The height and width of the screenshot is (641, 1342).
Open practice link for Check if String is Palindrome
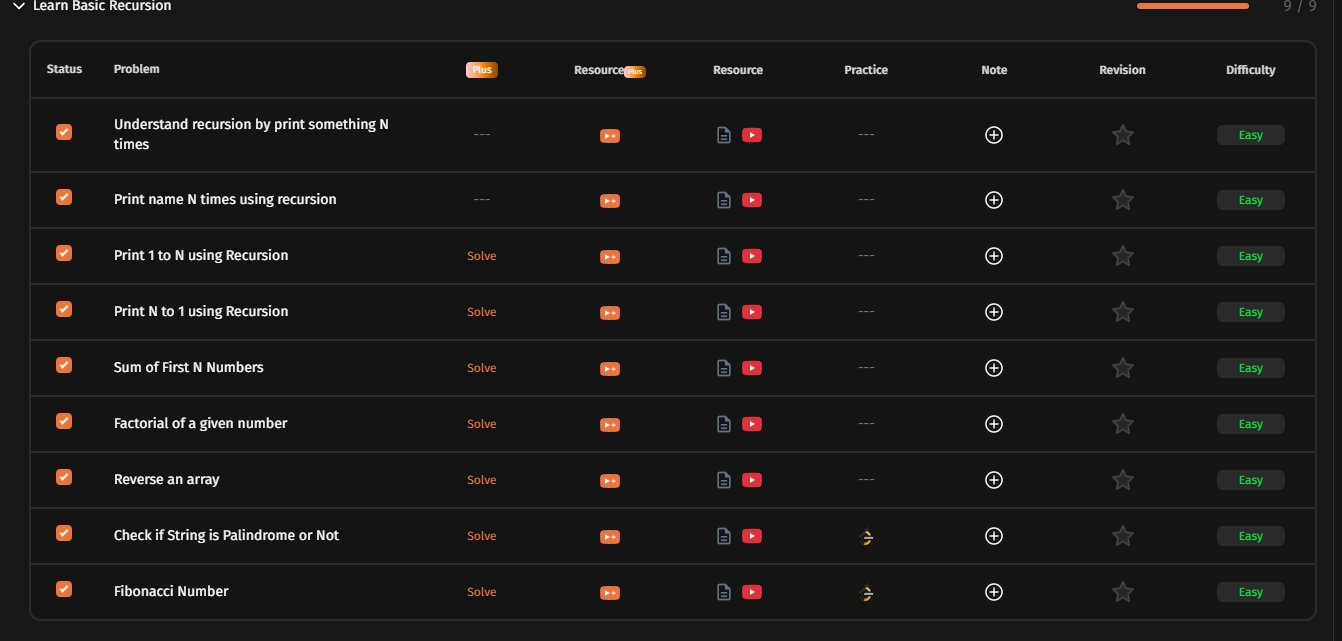(866, 537)
